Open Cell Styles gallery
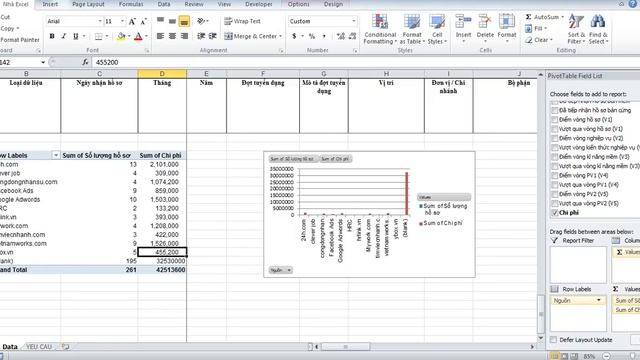The width and height of the screenshot is (640, 360). [437, 29]
